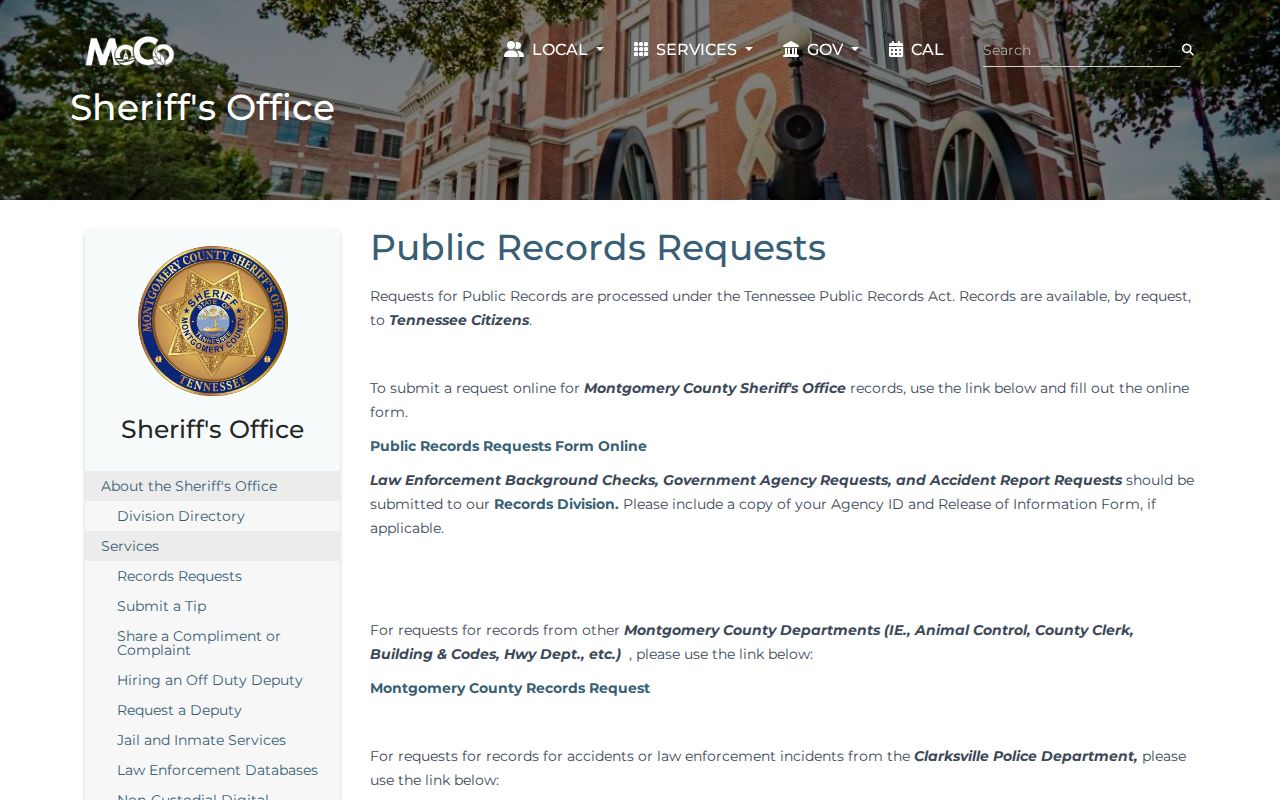Click the bold 'Tennessee Citizens' text

click(x=459, y=320)
